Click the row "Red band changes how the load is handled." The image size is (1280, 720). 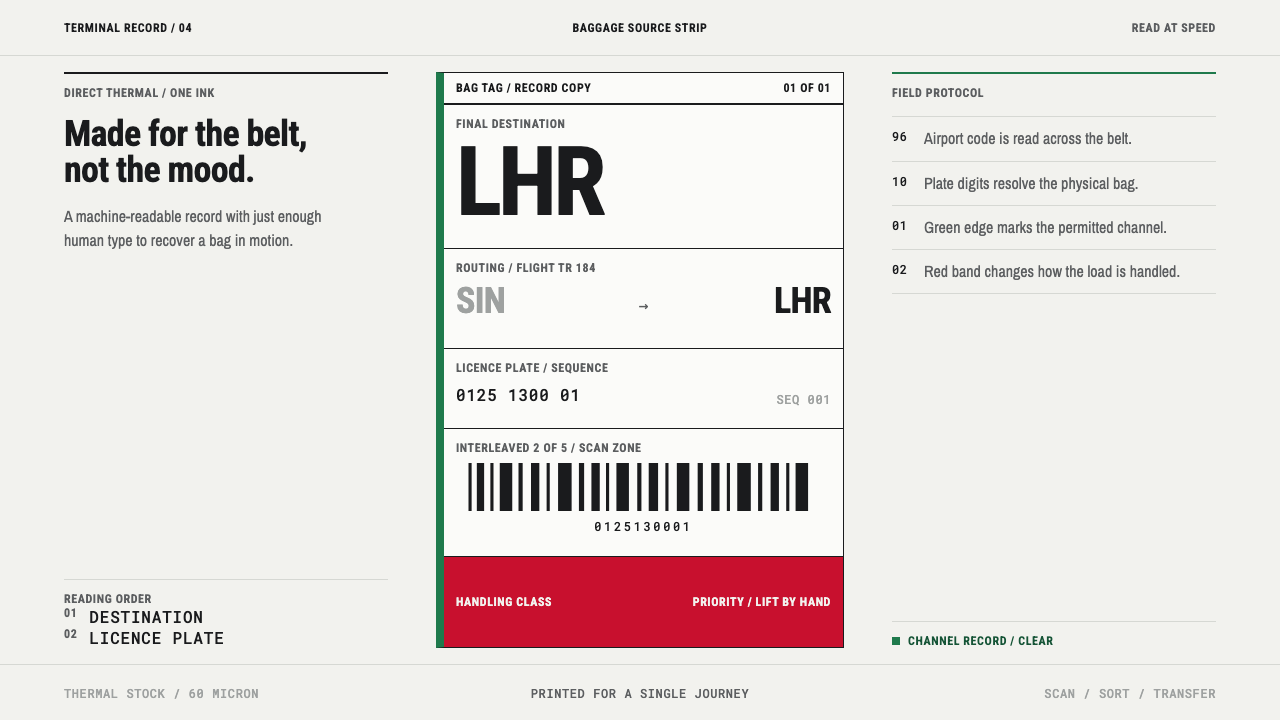1054,272
